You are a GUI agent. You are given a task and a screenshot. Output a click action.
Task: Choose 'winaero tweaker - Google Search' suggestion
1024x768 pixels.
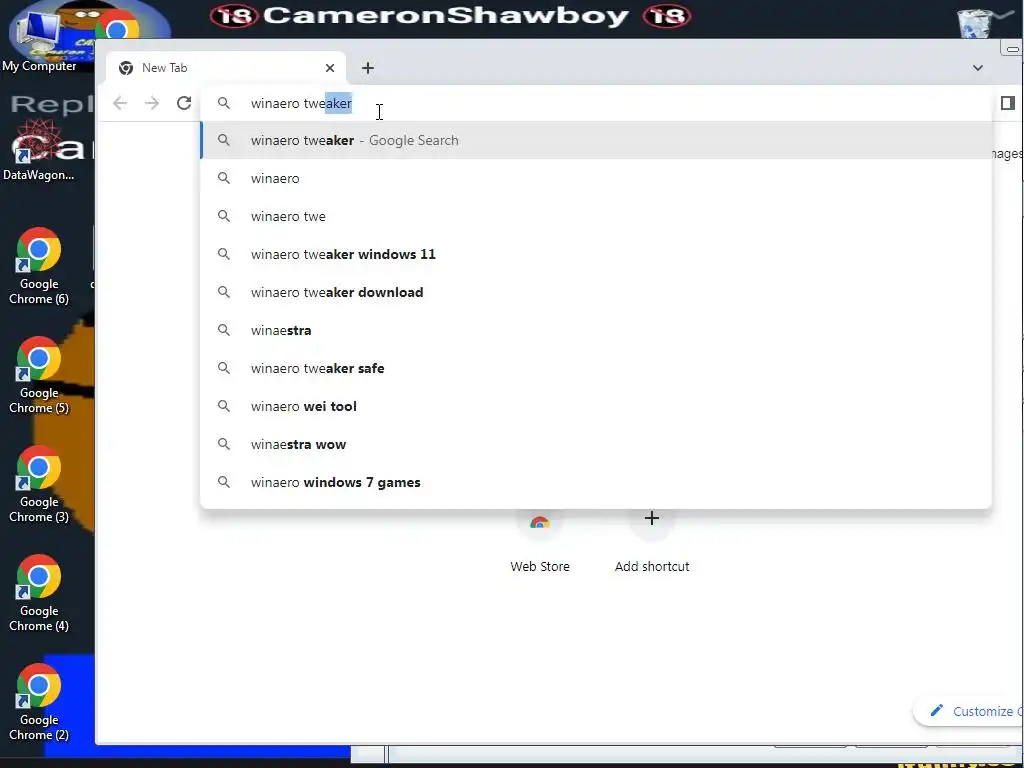[596, 140]
